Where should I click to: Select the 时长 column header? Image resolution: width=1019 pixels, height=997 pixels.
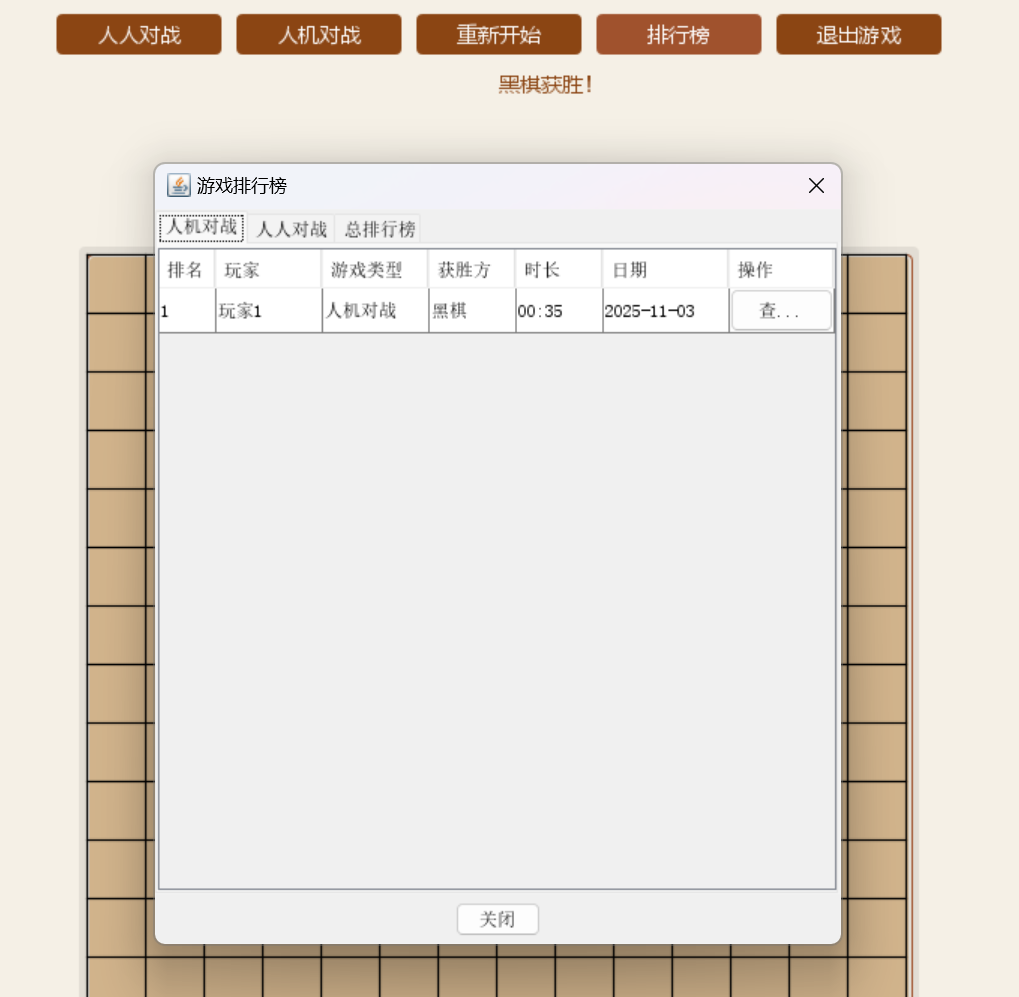559,269
